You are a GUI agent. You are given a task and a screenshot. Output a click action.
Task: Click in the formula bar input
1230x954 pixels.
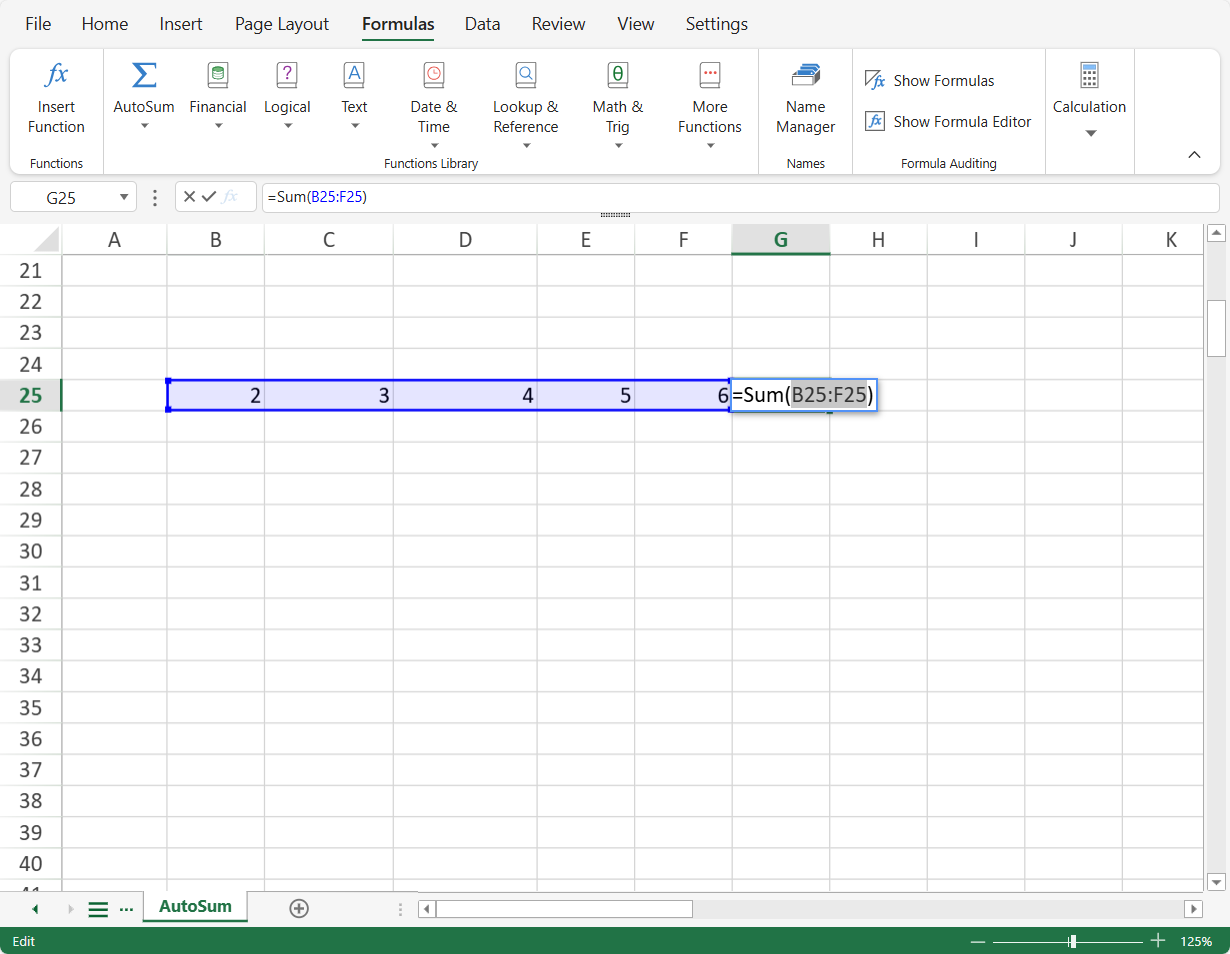[740, 197]
